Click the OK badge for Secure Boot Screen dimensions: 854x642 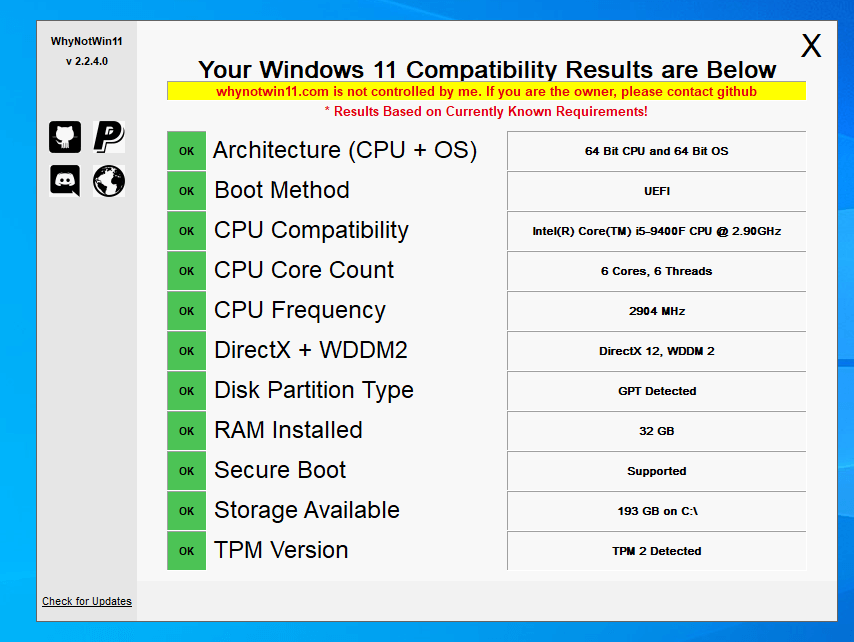186,470
